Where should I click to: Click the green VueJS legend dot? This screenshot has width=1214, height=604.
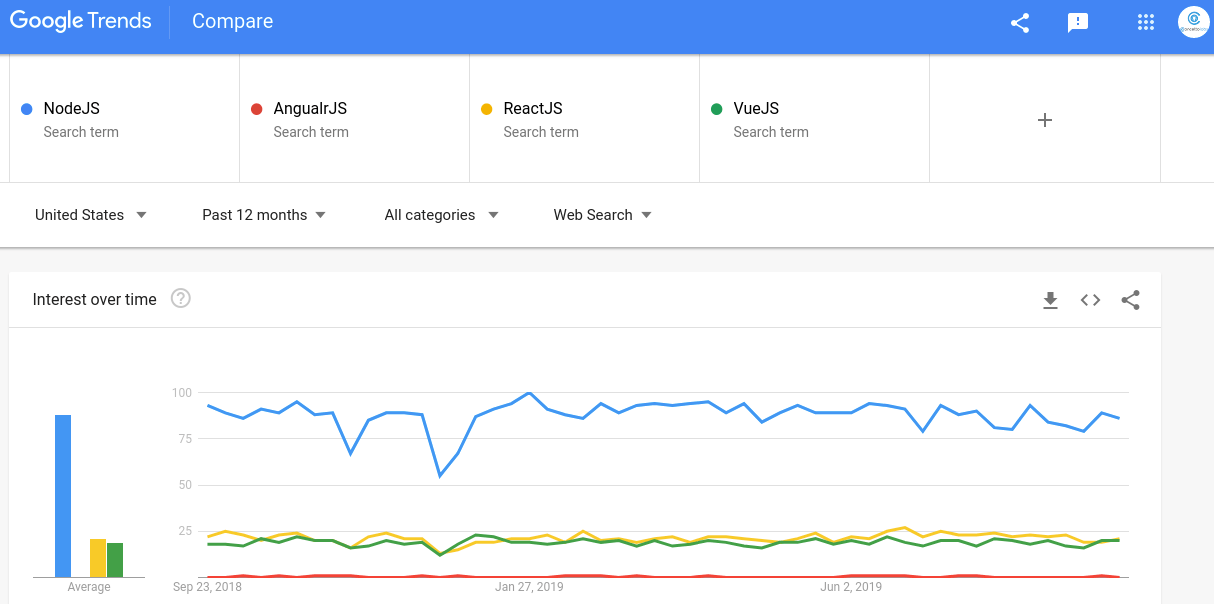pyautogui.click(x=717, y=108)
